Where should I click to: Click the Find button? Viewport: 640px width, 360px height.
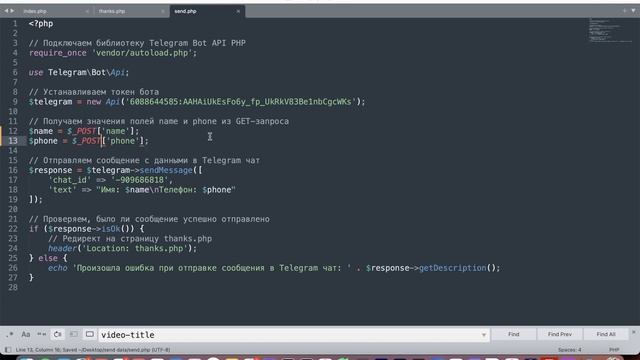(x=513, y=334)
